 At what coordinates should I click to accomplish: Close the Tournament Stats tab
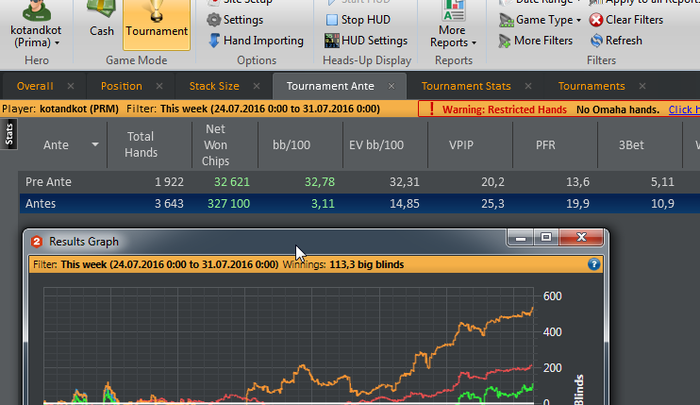528,86
